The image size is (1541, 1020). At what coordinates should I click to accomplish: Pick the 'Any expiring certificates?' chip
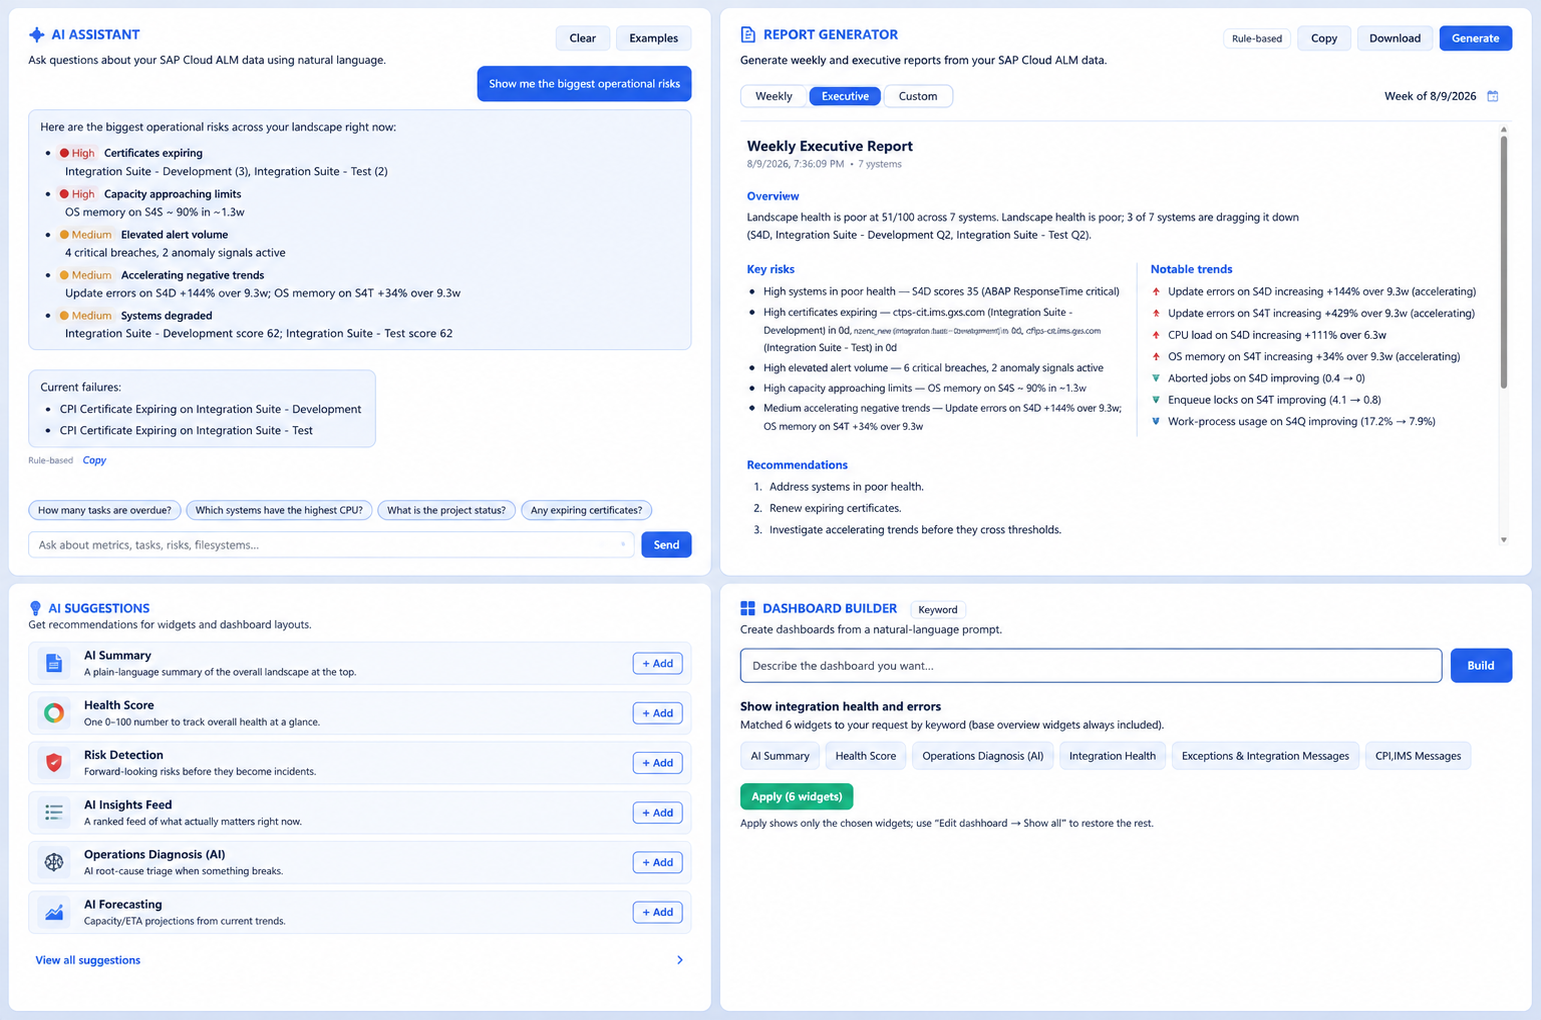pyautogui.click(x=586, y=510)
